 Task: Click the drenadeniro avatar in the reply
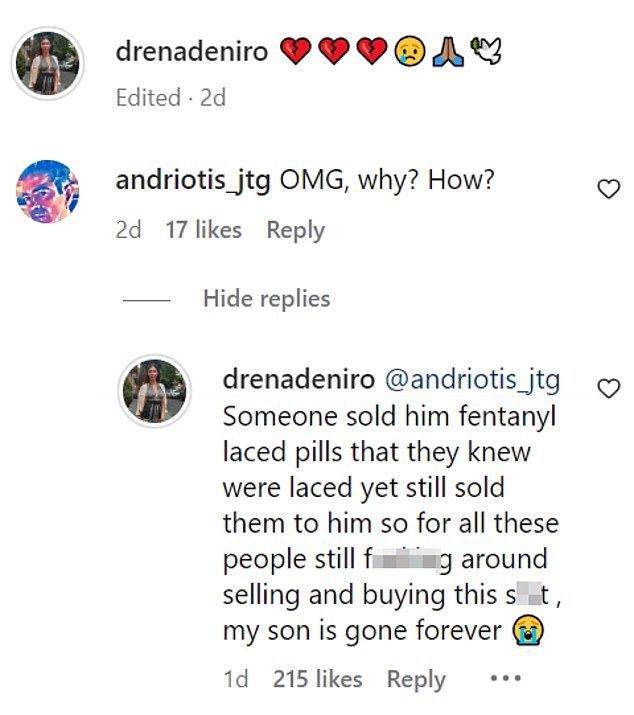[155, 390]
